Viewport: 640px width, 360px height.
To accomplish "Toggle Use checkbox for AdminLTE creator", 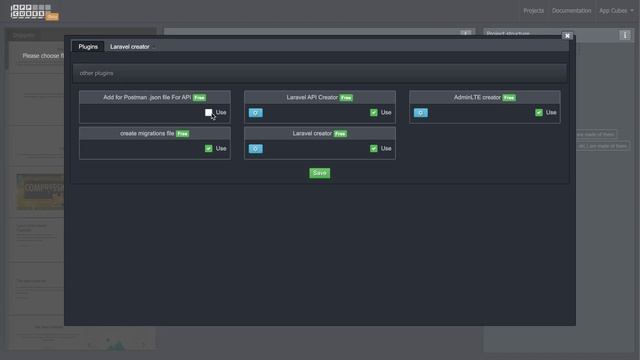I will (539, 112).
